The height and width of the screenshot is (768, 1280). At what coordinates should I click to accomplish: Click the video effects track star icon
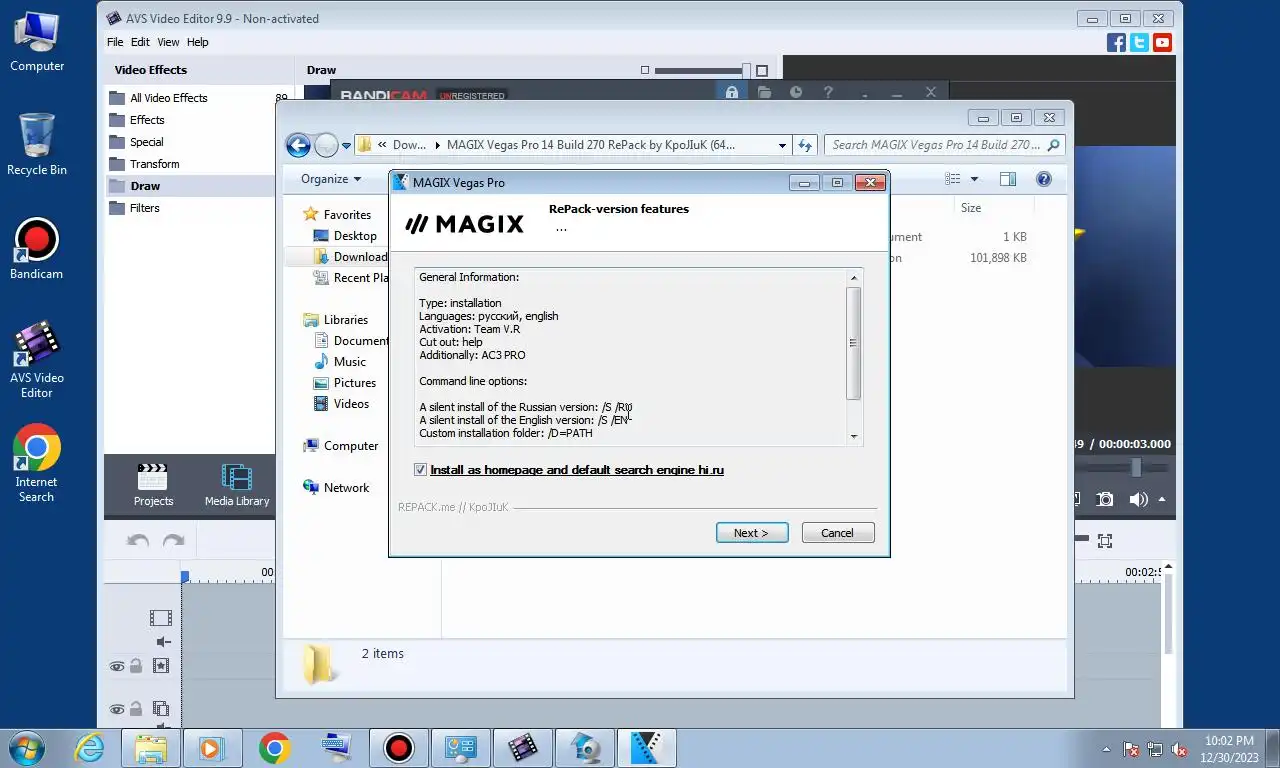pos(160,666)
